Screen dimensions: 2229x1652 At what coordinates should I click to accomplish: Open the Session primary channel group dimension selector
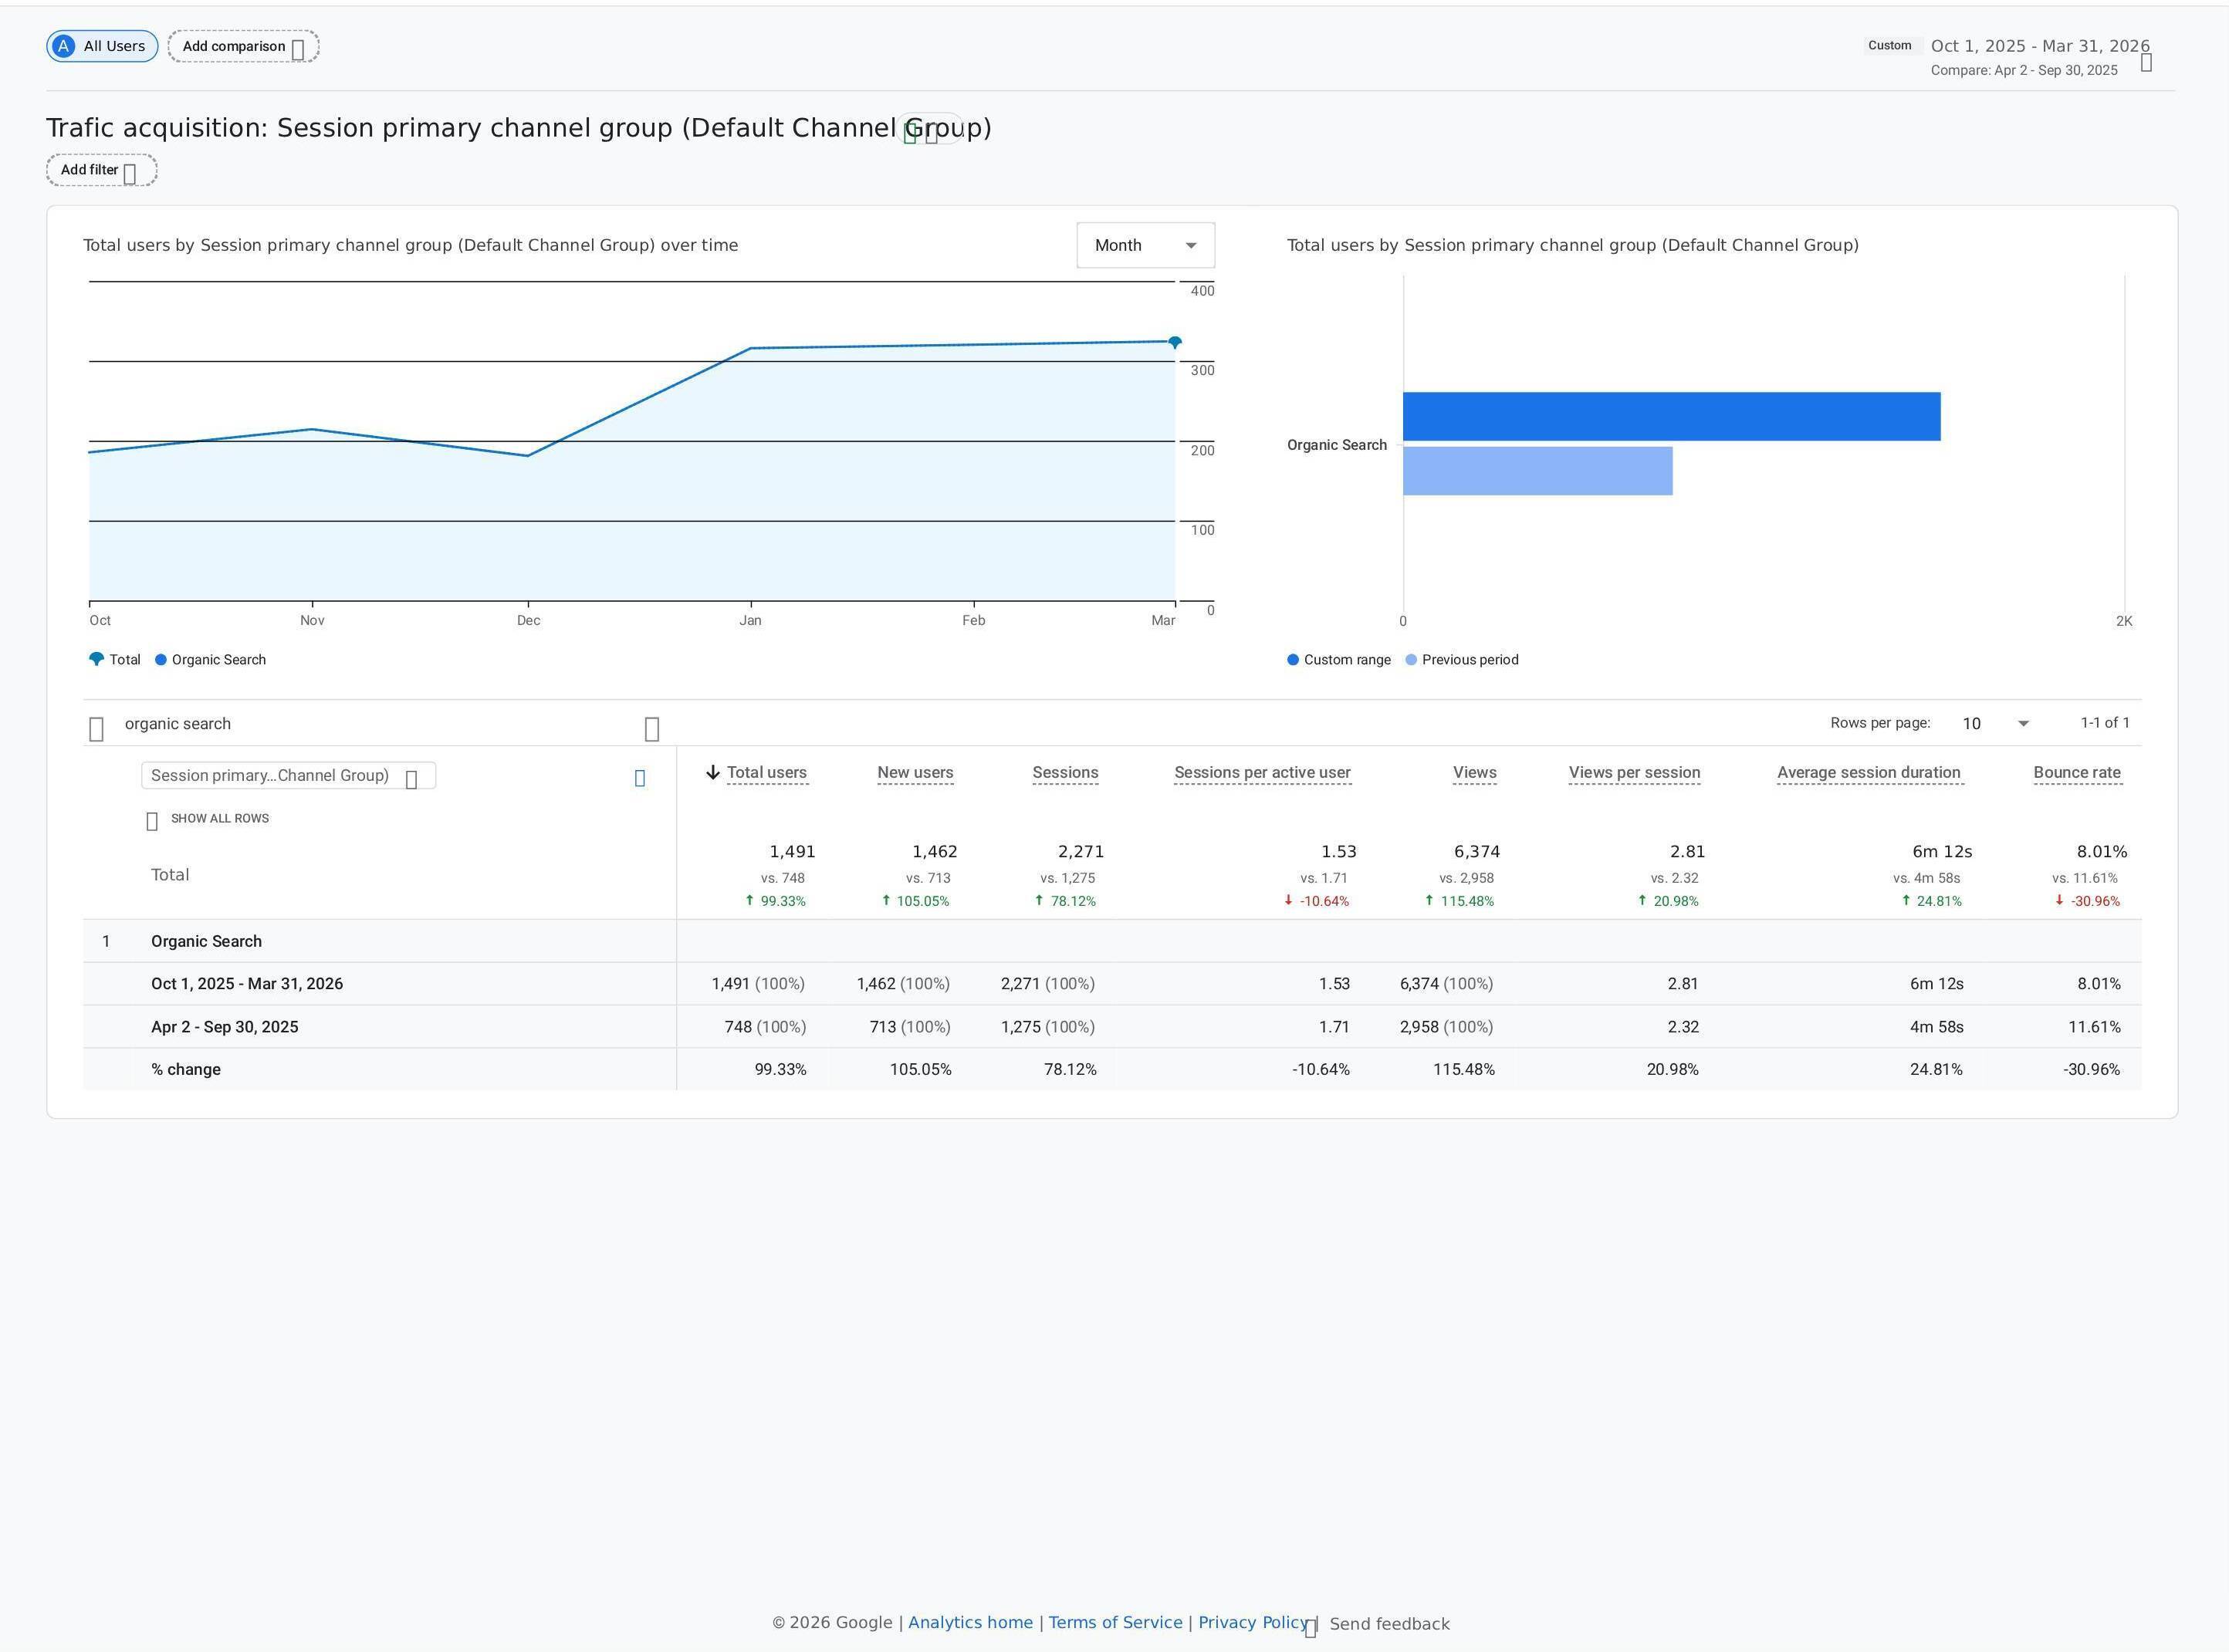click(288, 776)
